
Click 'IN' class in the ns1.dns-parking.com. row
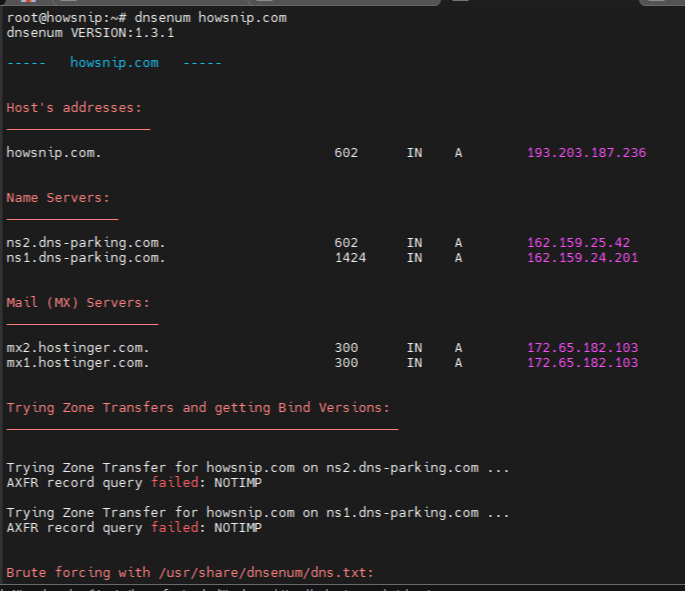click(414, 258)
